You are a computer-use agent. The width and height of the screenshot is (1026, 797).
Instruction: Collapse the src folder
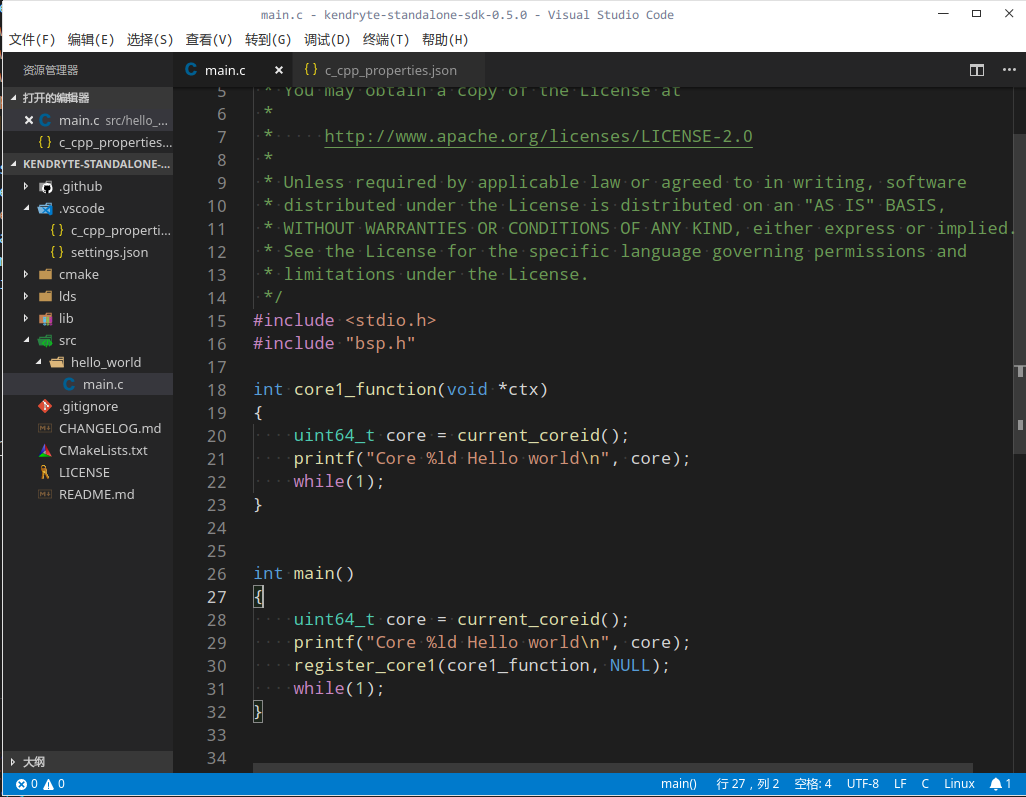pos(67,340)
